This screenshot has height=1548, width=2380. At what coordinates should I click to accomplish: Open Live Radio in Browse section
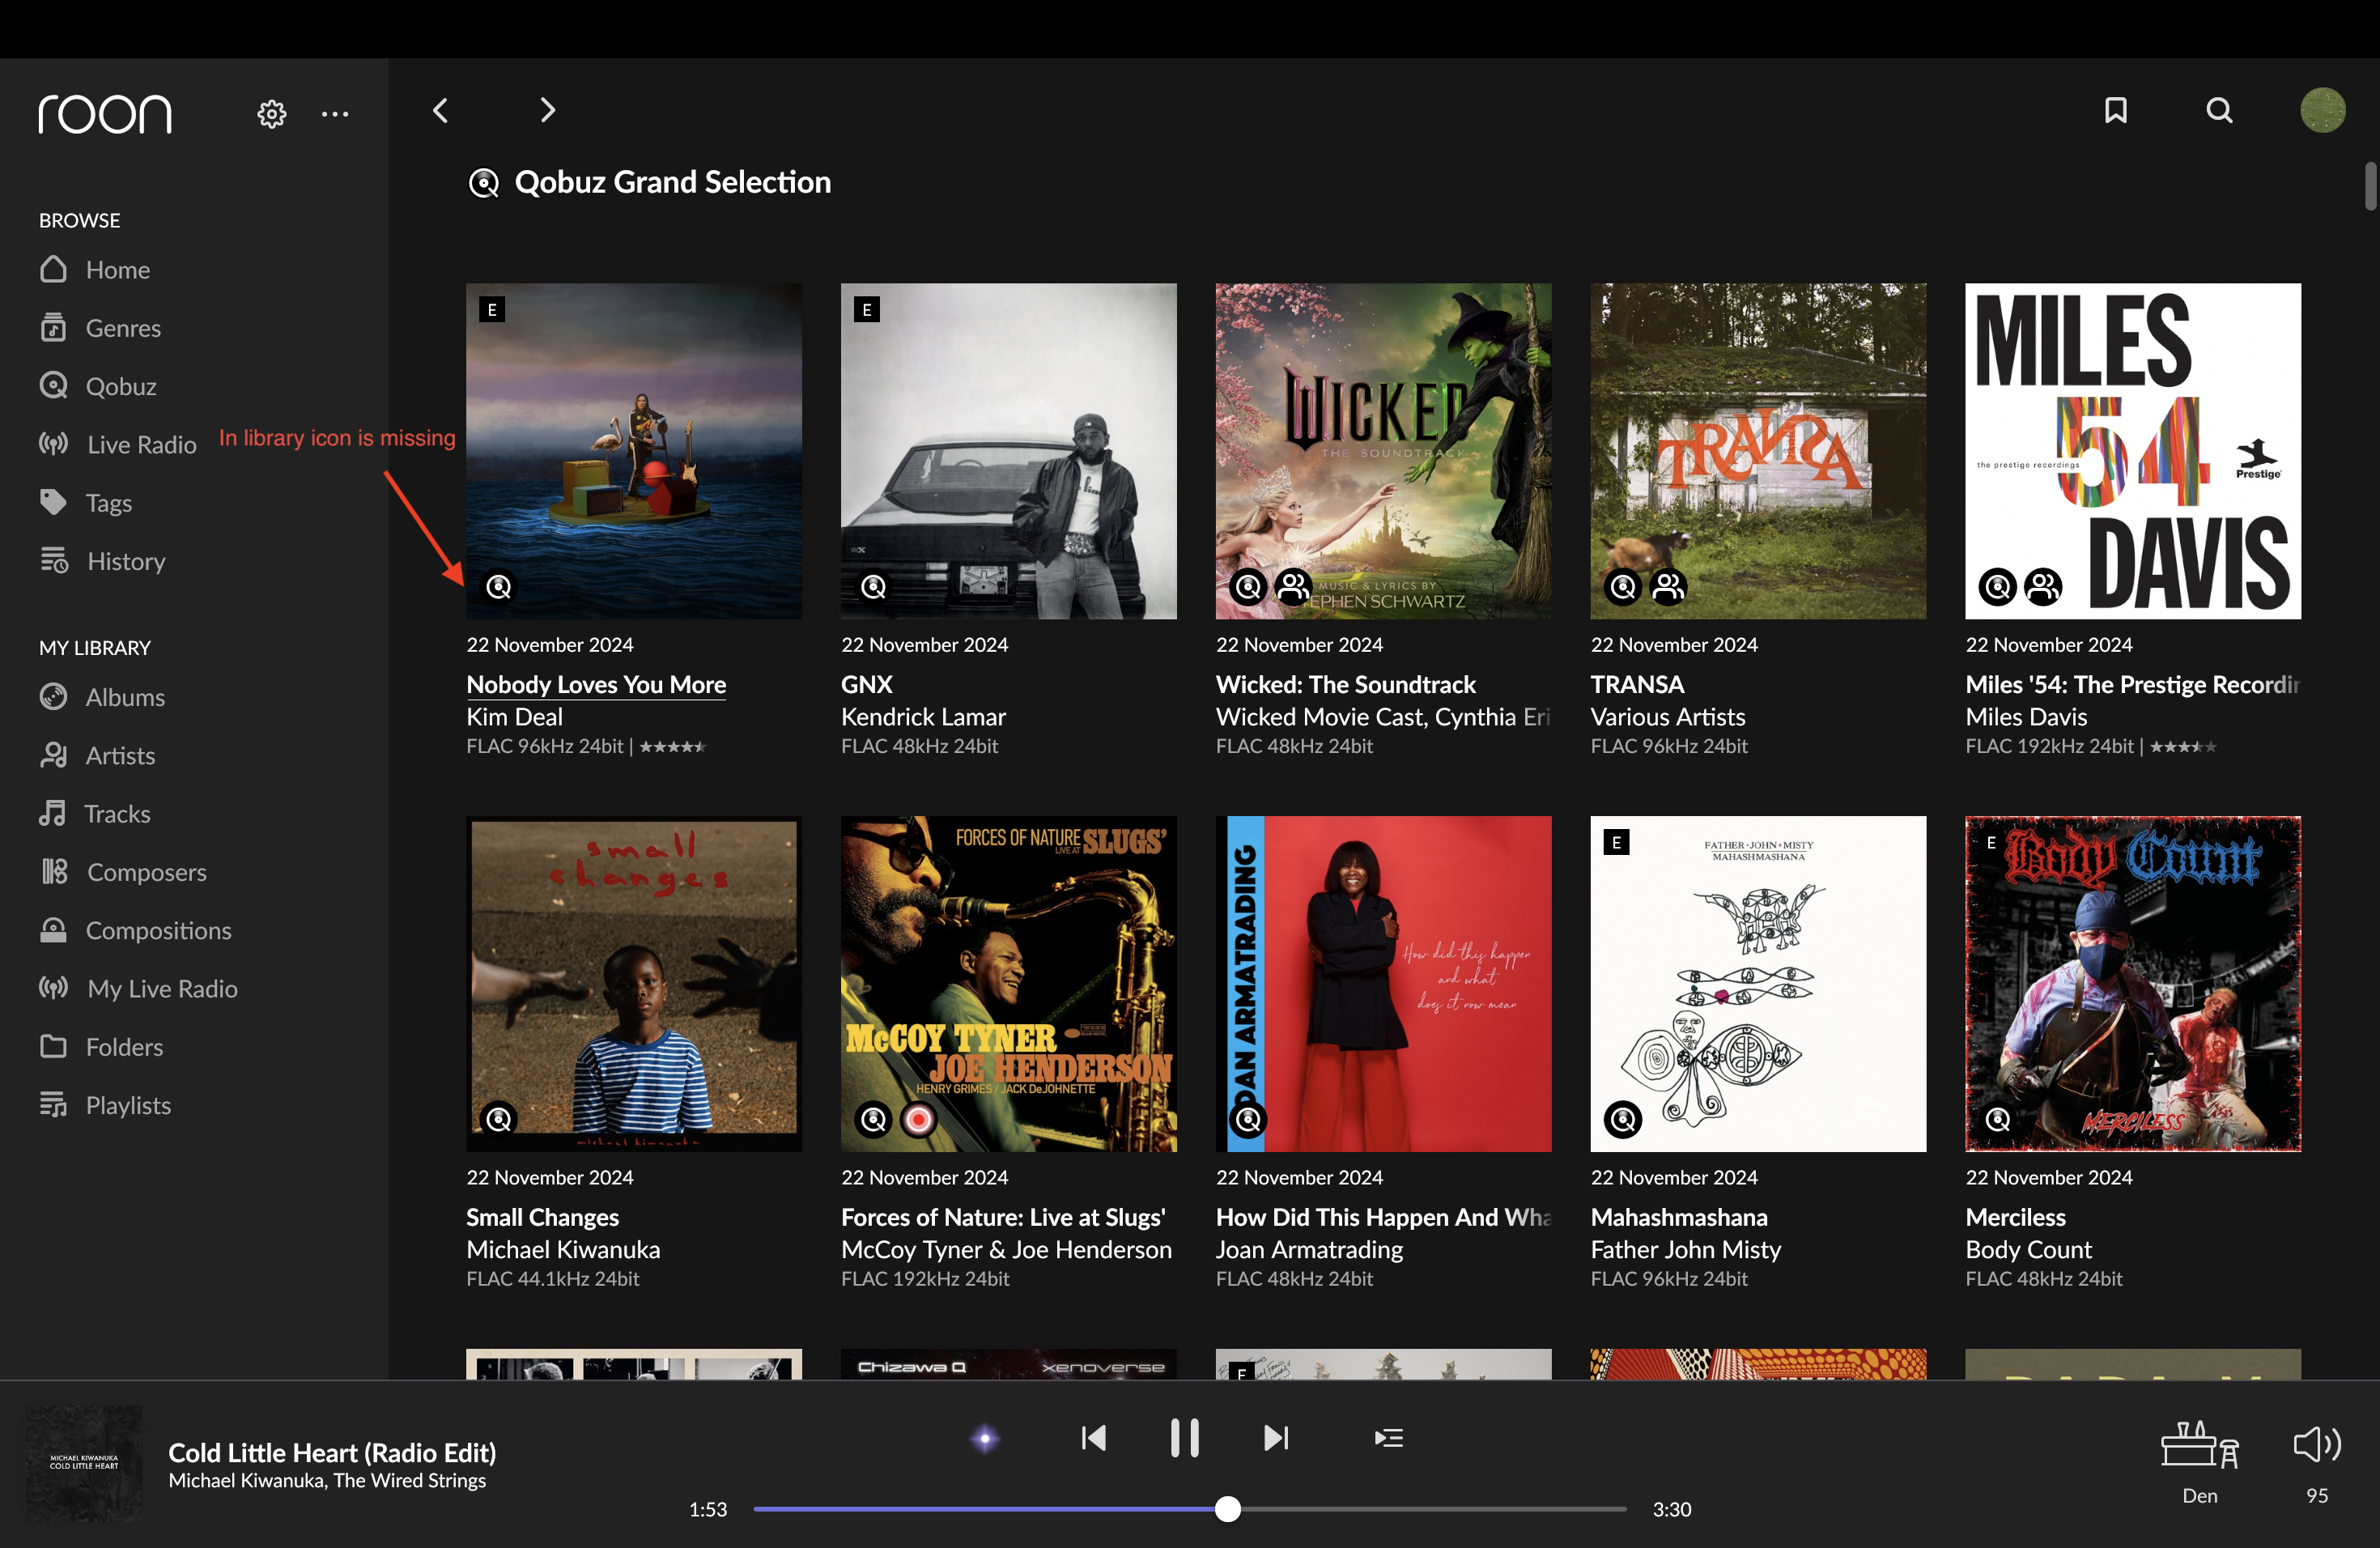click(118, 444)
